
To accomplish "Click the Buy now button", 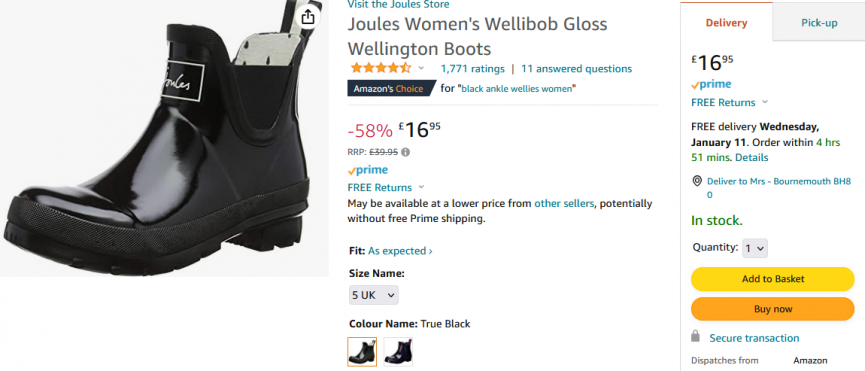I will pos(772,309).
